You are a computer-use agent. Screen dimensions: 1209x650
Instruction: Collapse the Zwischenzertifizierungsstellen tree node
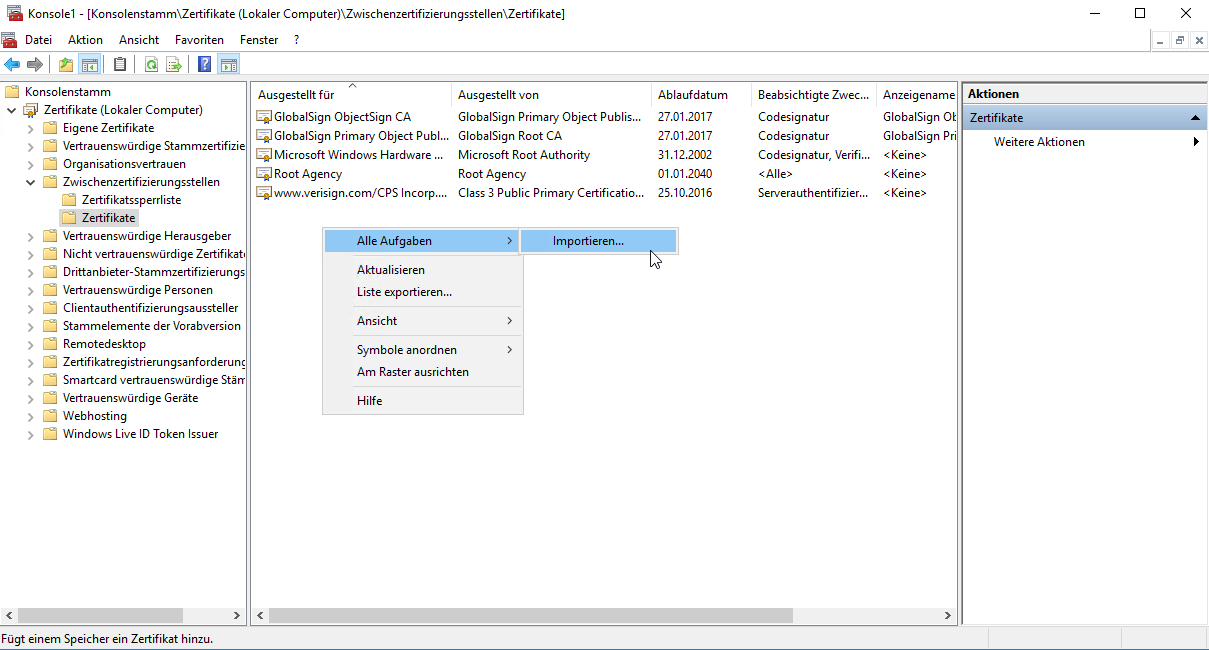pos(30,182)
